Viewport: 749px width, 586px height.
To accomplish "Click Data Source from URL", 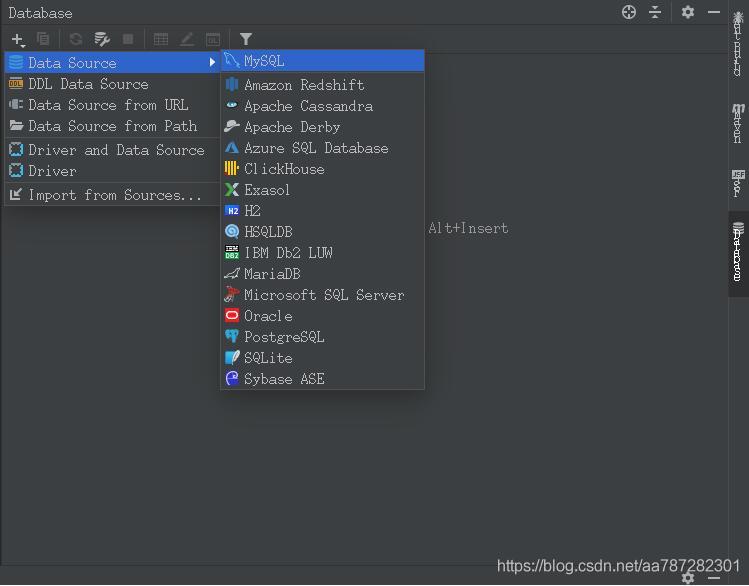I will point(108,105).
